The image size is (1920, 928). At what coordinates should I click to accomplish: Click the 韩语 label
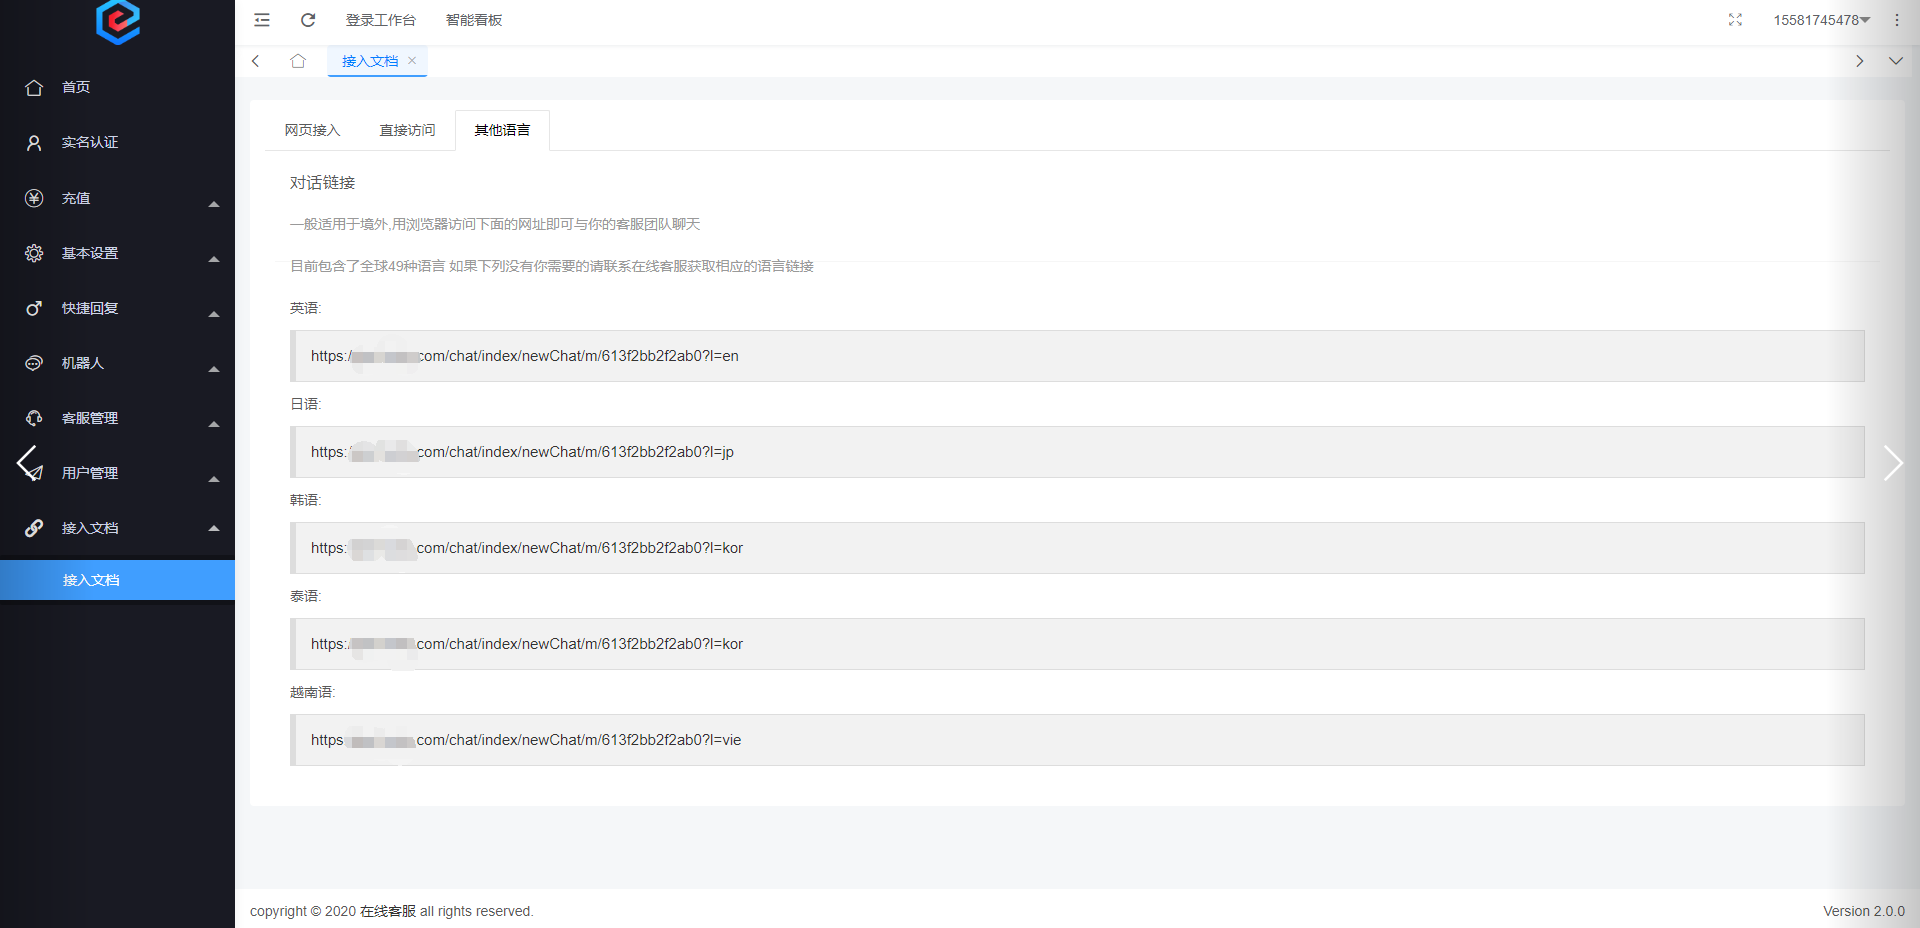point(305,500)
